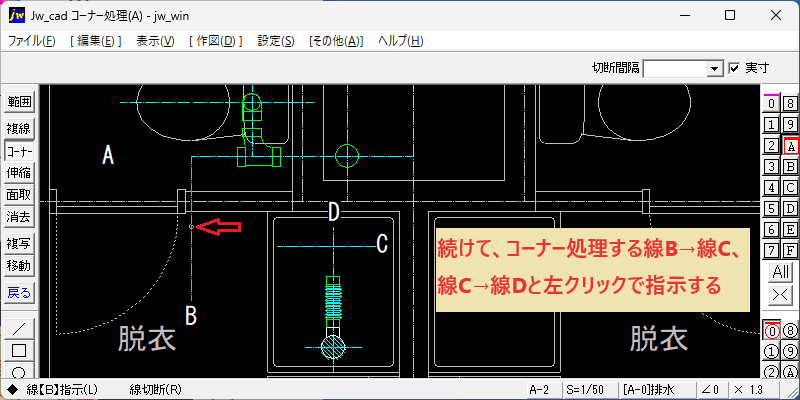Screen dimensions: 800x400
Task: Click the × 1.3 zoom factor status button
Action: click(x=754, y=390)
